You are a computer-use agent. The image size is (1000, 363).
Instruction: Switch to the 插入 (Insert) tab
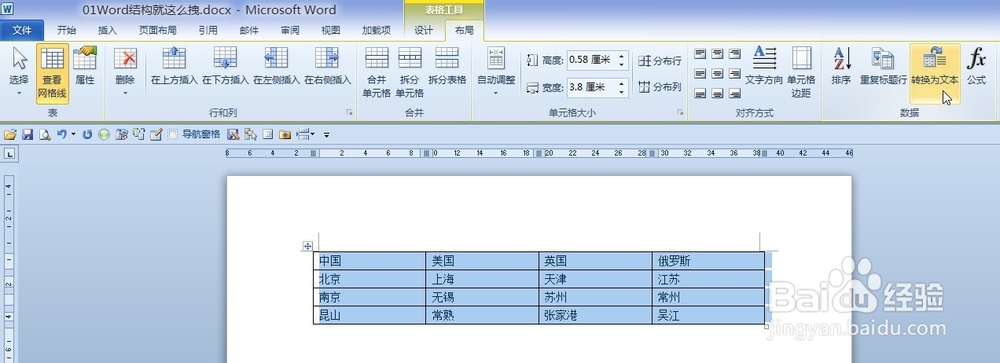point(107,30)
